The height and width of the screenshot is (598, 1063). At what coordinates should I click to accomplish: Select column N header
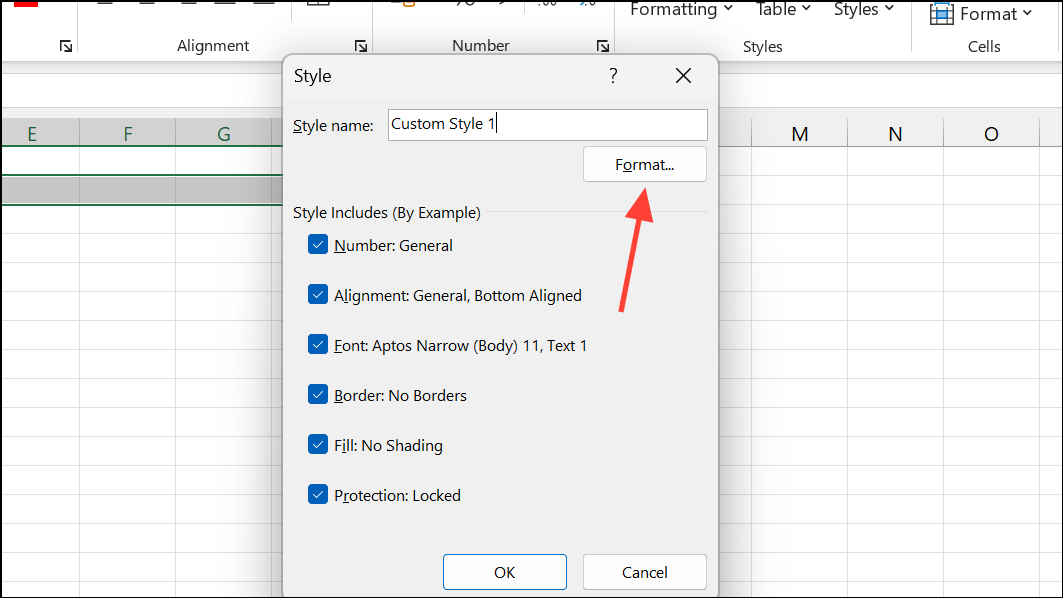coord(895,134)
